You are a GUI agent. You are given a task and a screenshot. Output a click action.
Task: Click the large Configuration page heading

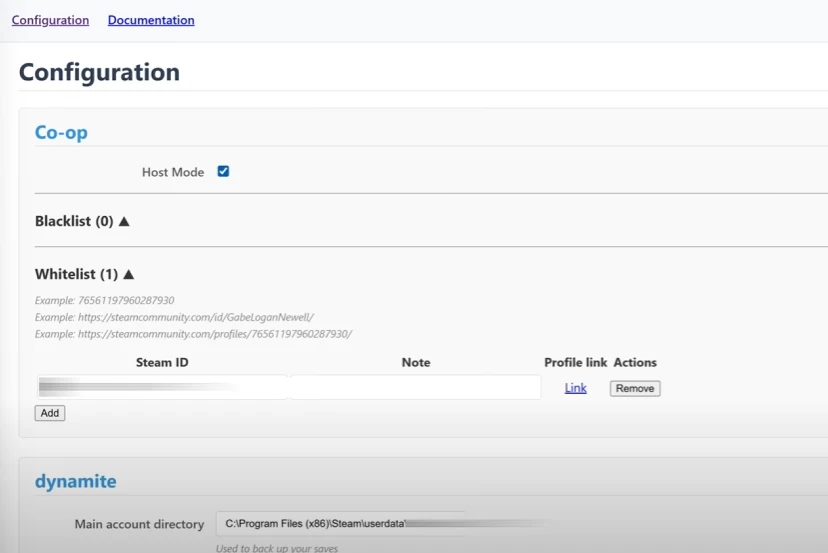pyautogui.click(x=99, y=72)
